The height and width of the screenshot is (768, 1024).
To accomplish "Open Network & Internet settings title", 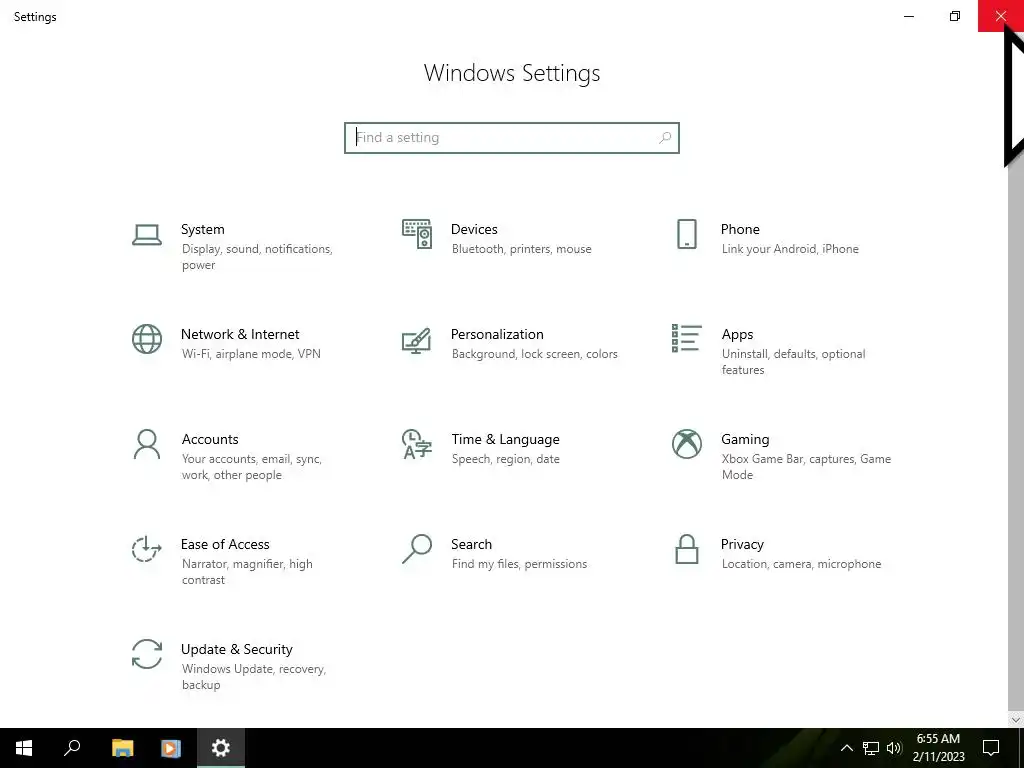I will [x=240, y=334].
